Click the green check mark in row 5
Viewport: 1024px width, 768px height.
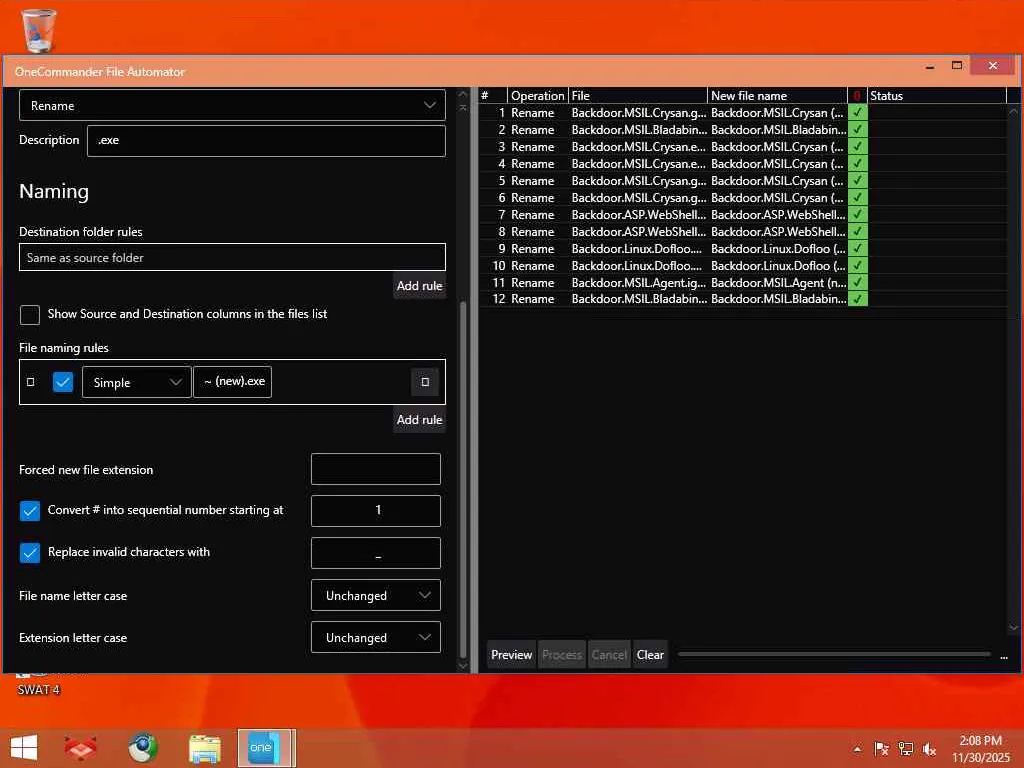857,180
